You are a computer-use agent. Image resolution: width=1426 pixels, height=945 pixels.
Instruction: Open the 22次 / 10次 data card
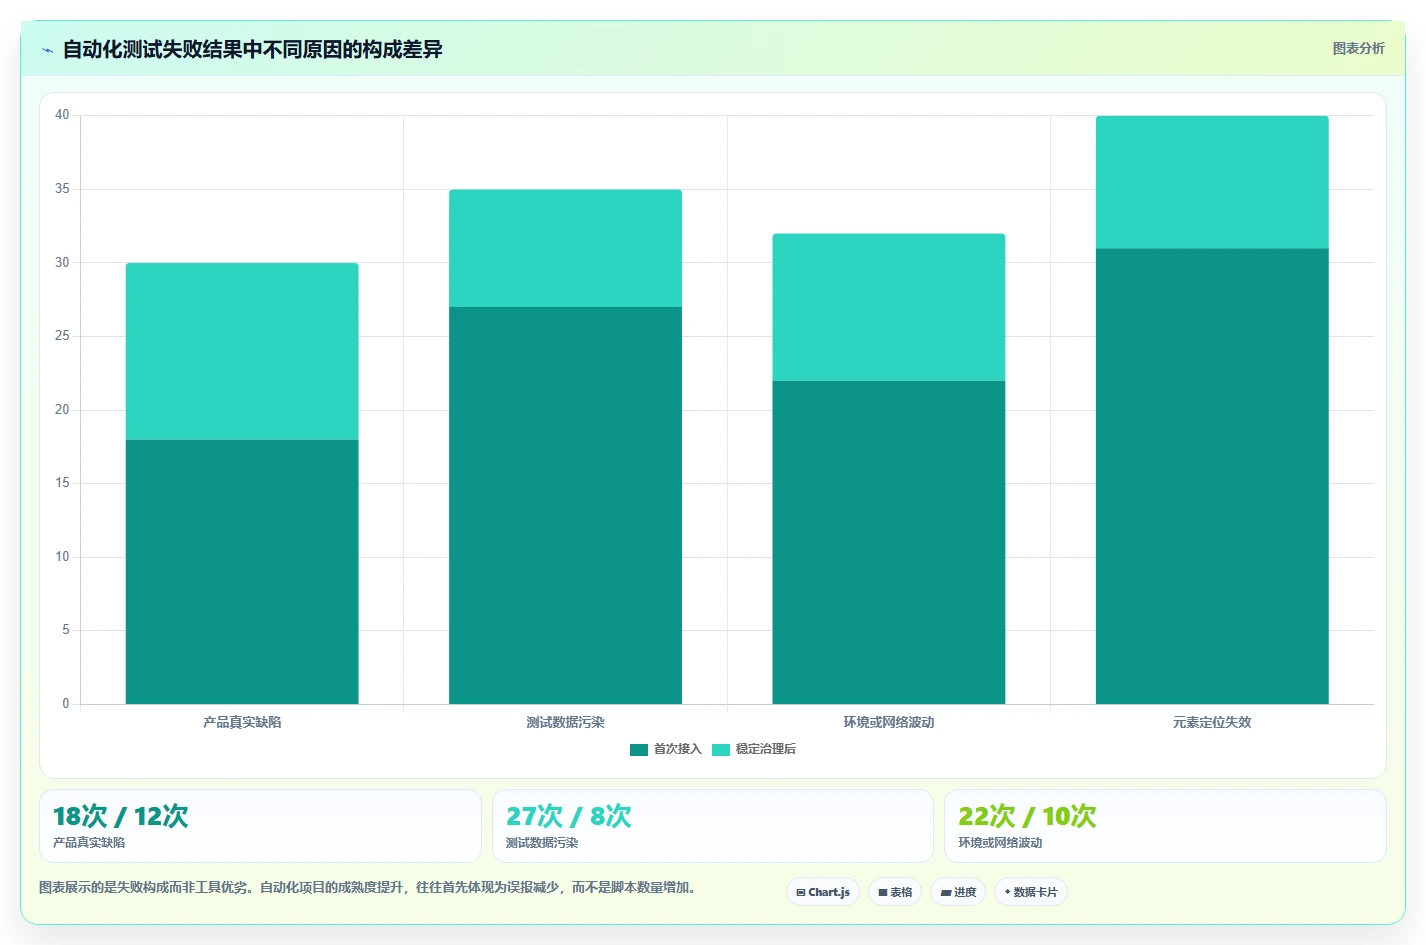point(1165,826)
